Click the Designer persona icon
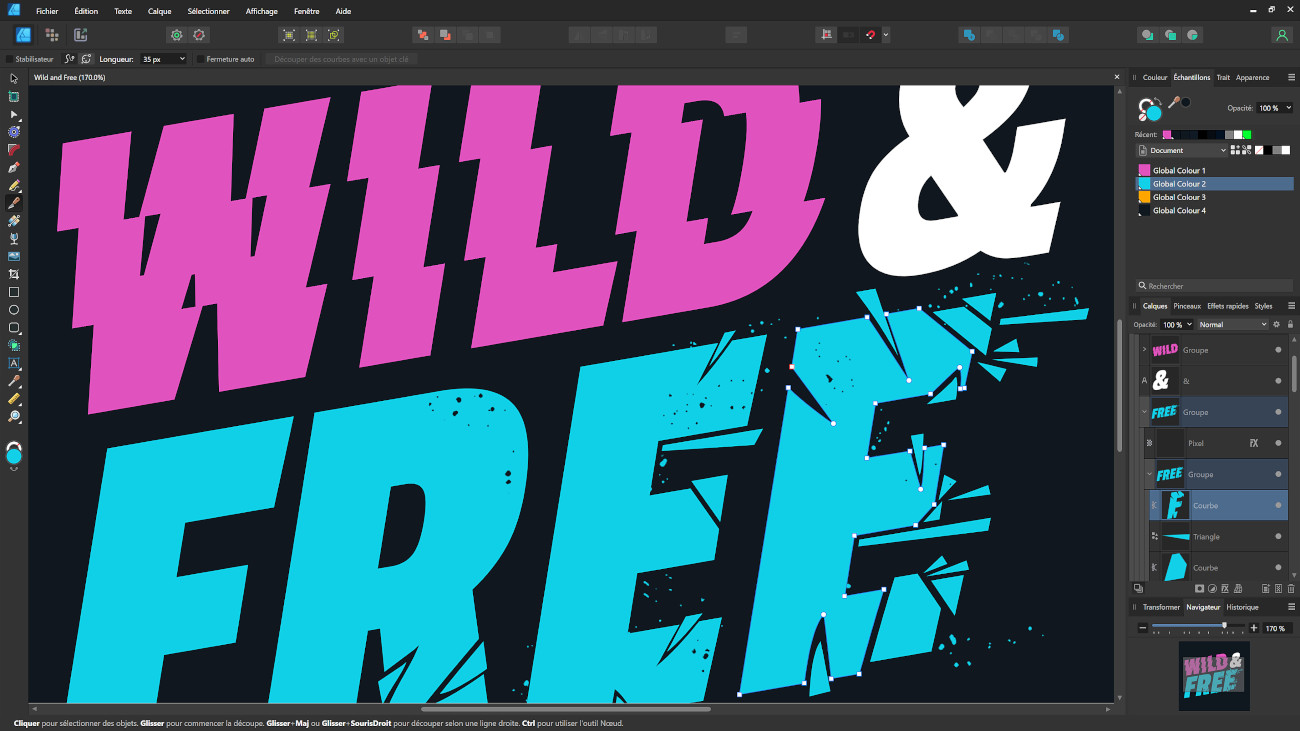Image resolution: width=1300 pixels, height=731 pixels. coord(23,35)
